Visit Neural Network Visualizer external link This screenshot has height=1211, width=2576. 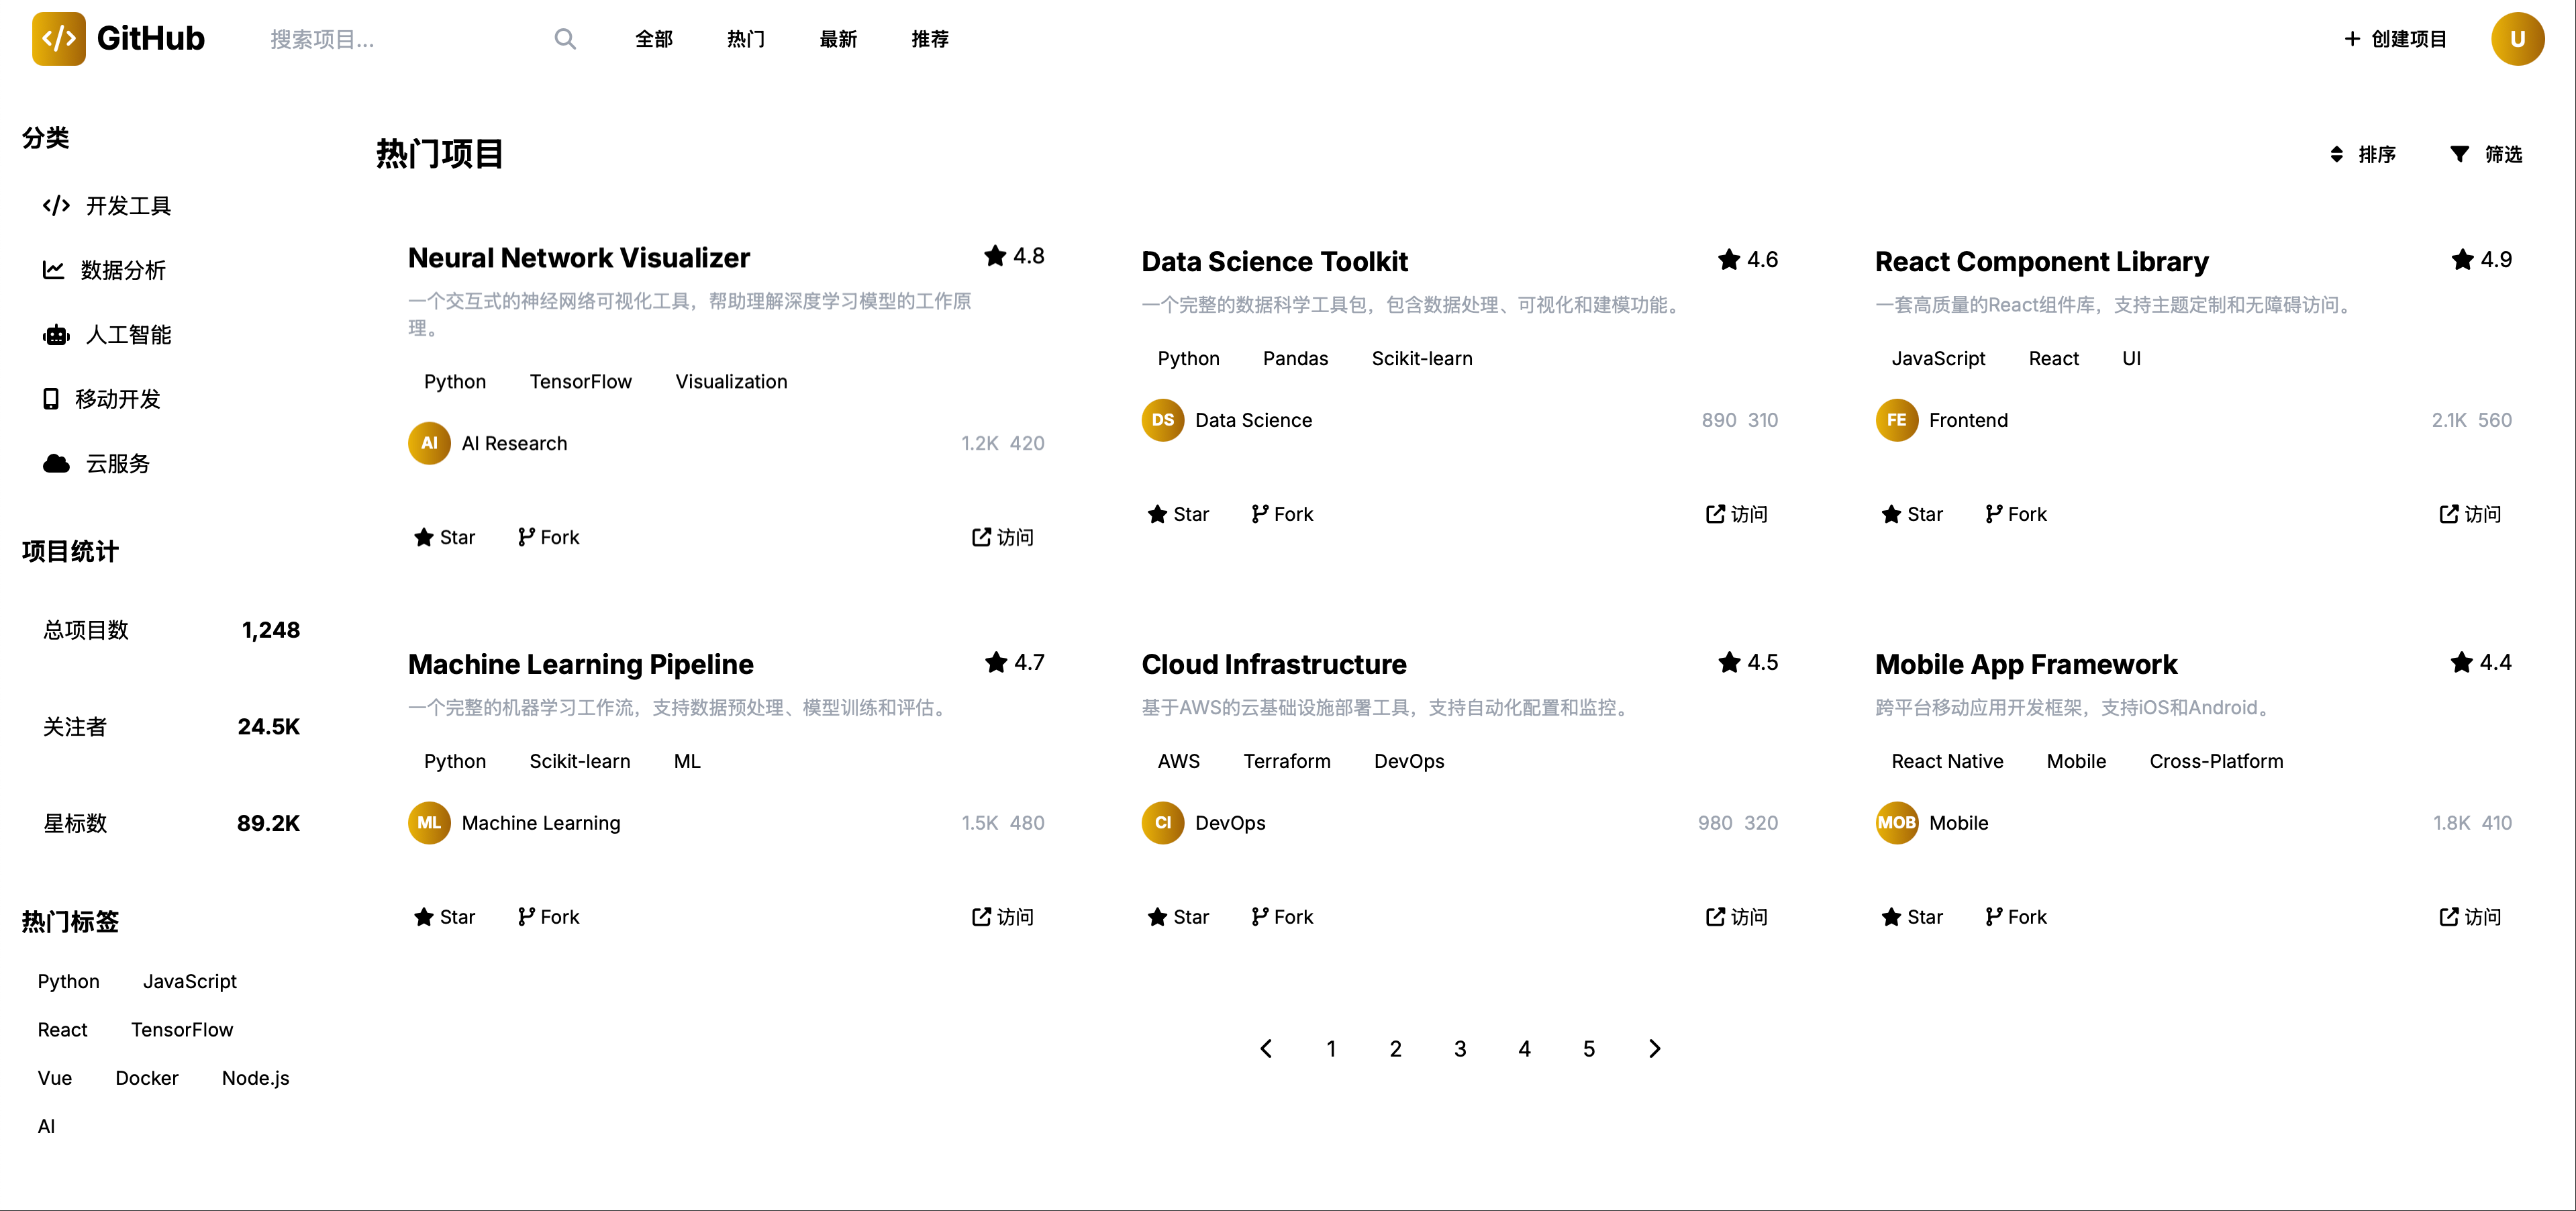(1003, 537)
